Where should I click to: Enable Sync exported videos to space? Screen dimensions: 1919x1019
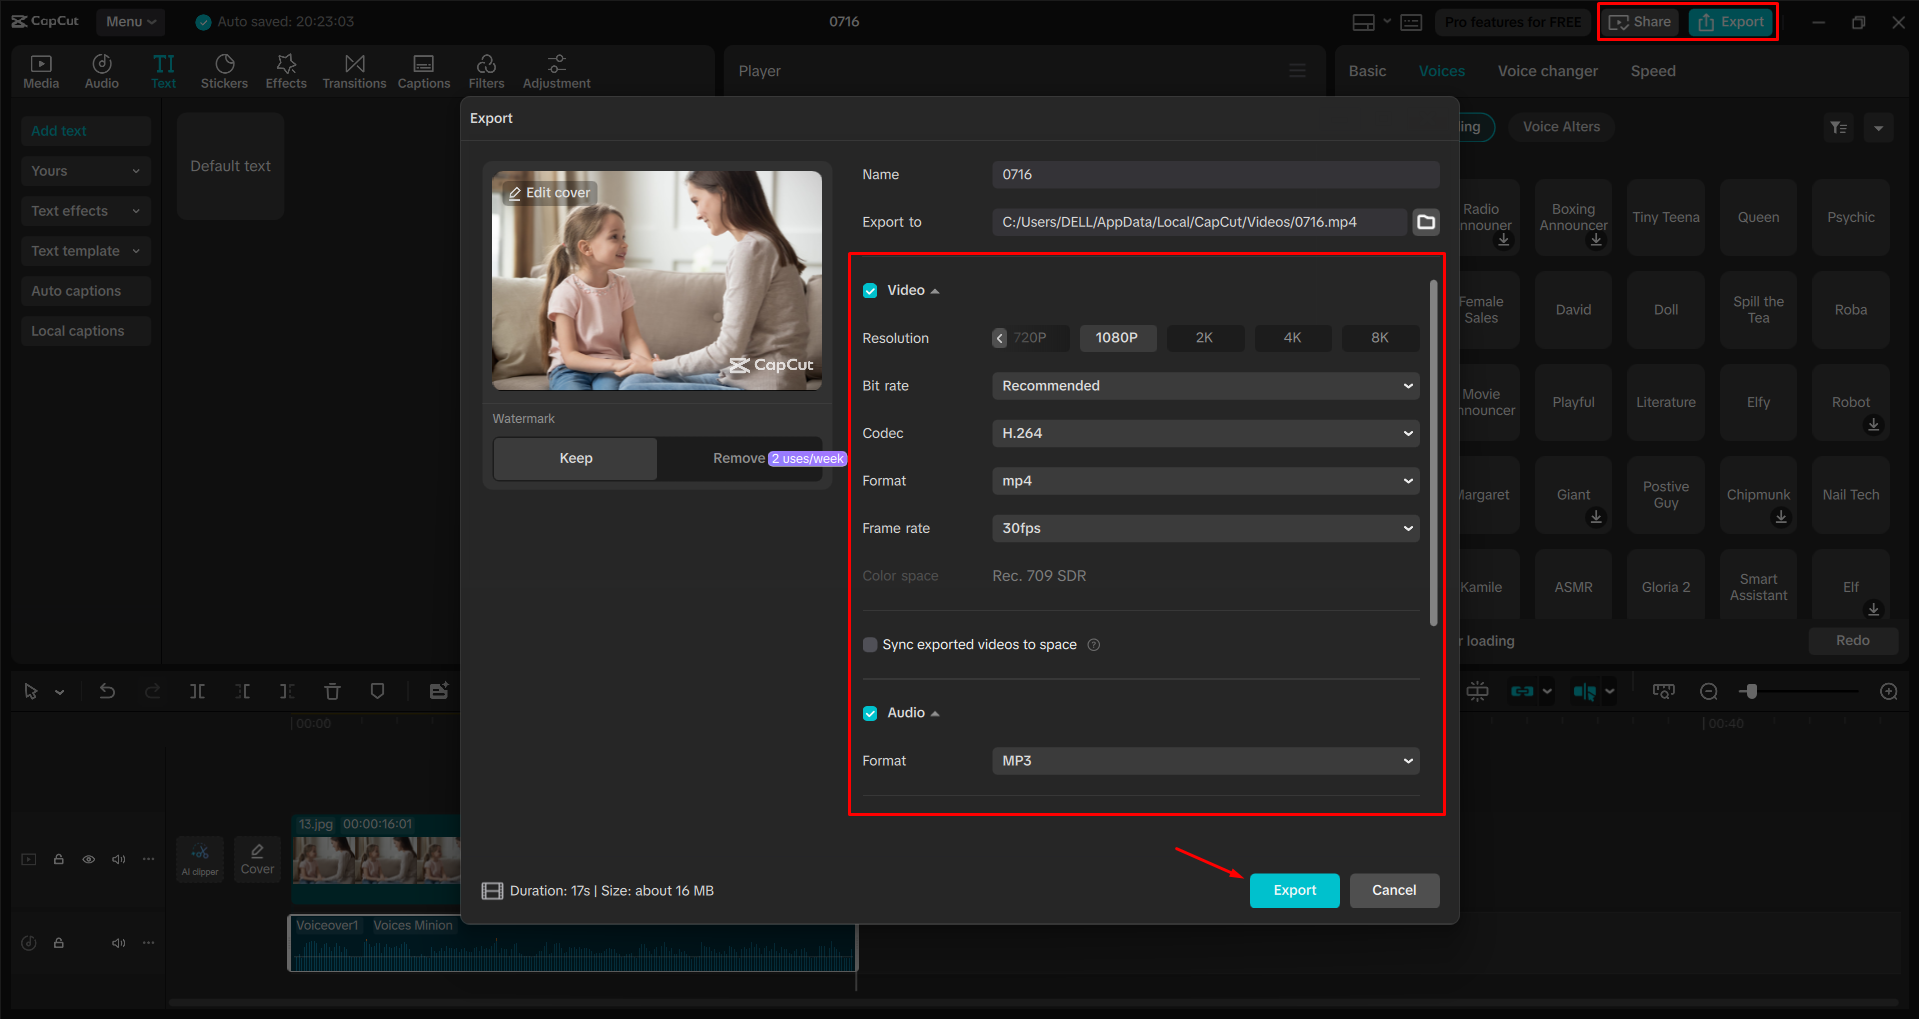pos(870,644)
